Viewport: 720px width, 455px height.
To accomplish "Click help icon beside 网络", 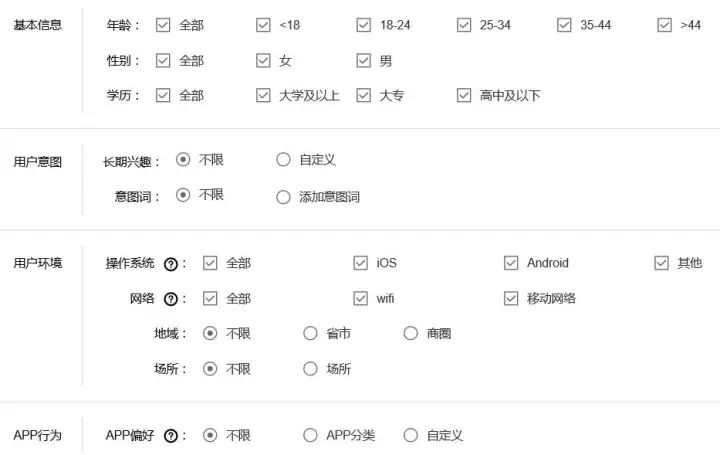I will tap(171, 299).
